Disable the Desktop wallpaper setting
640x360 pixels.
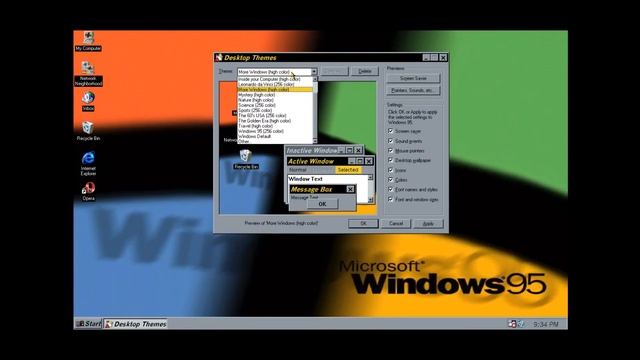(391, 160)
